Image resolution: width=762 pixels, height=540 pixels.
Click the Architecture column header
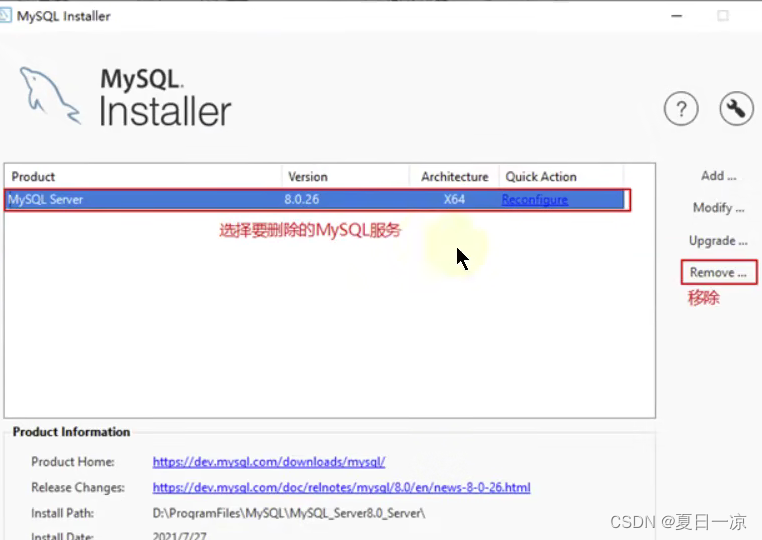[454, 176]
